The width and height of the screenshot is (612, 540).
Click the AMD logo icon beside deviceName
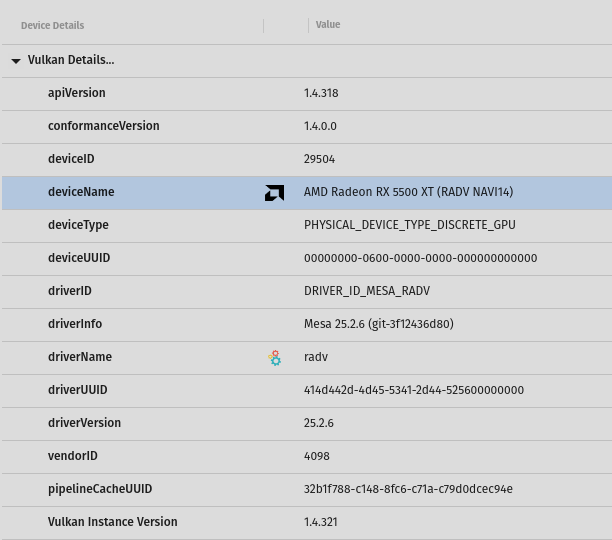tap(274, 193)
